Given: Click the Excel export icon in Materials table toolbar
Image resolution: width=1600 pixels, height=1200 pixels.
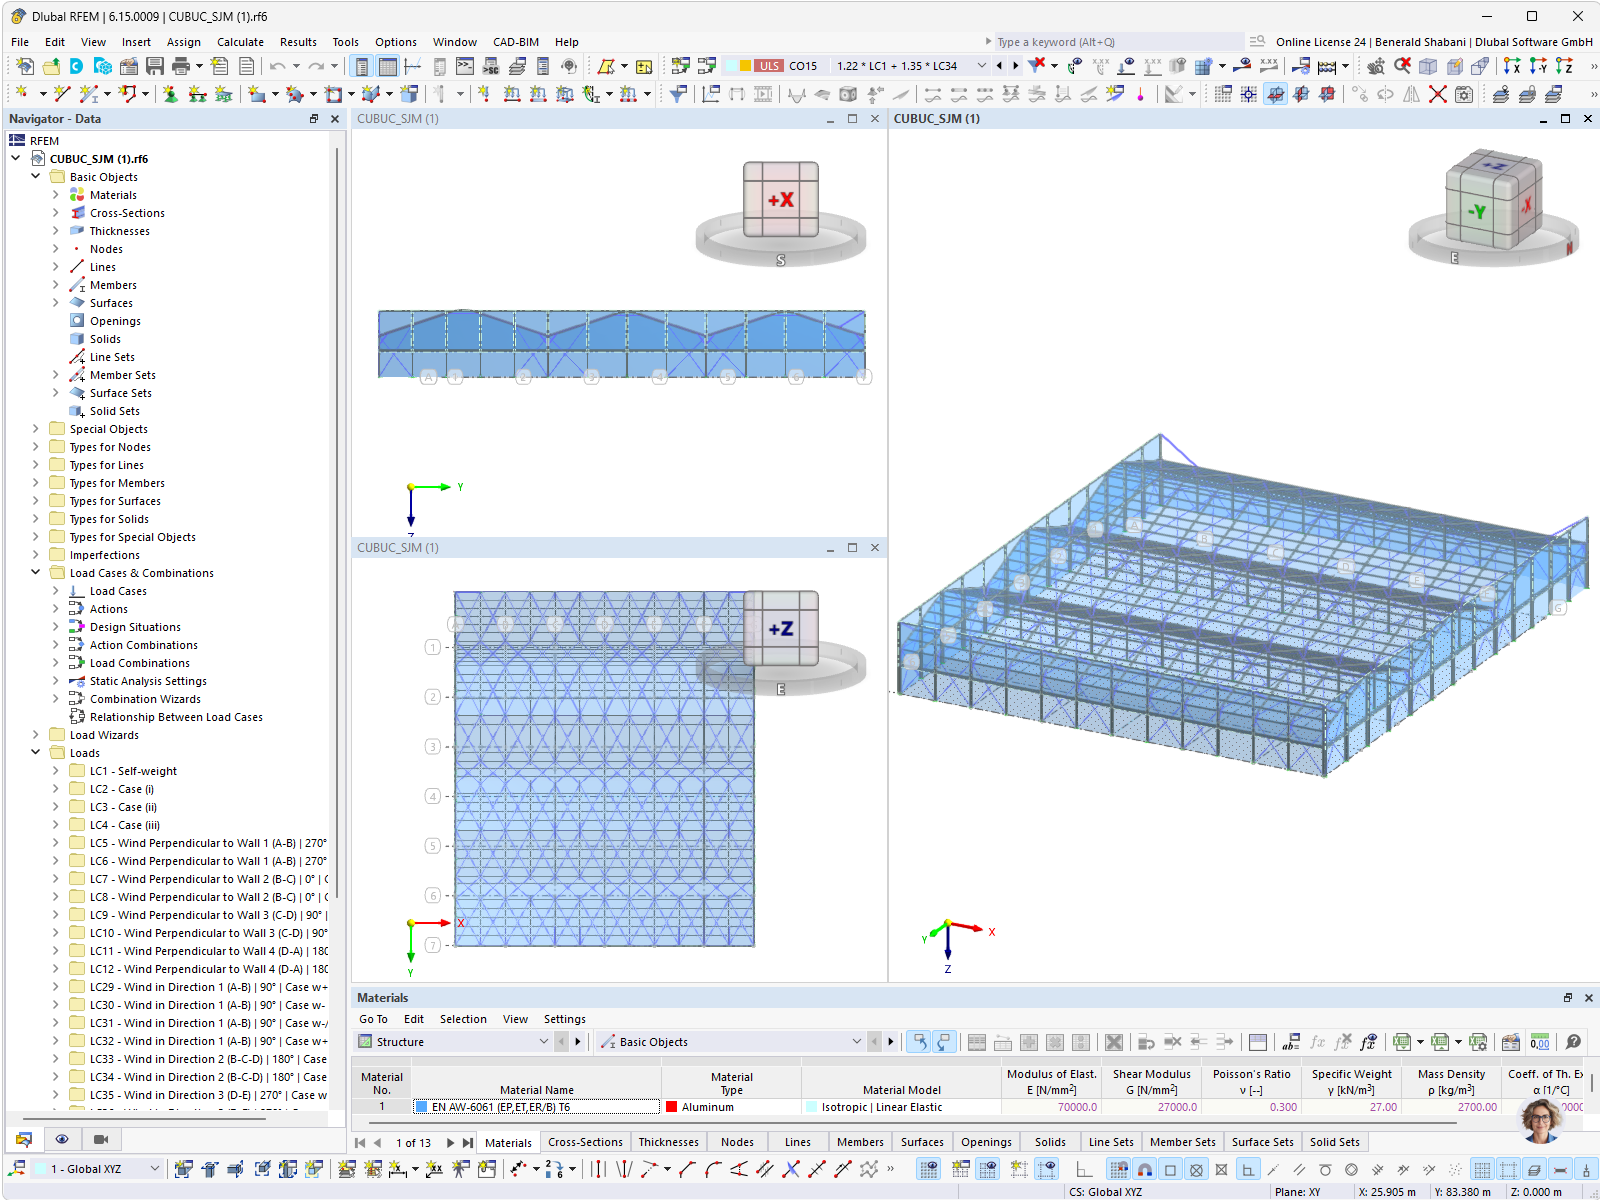Looking at the screenshot, I should pyautogui.click(x=1402, y=1042).
